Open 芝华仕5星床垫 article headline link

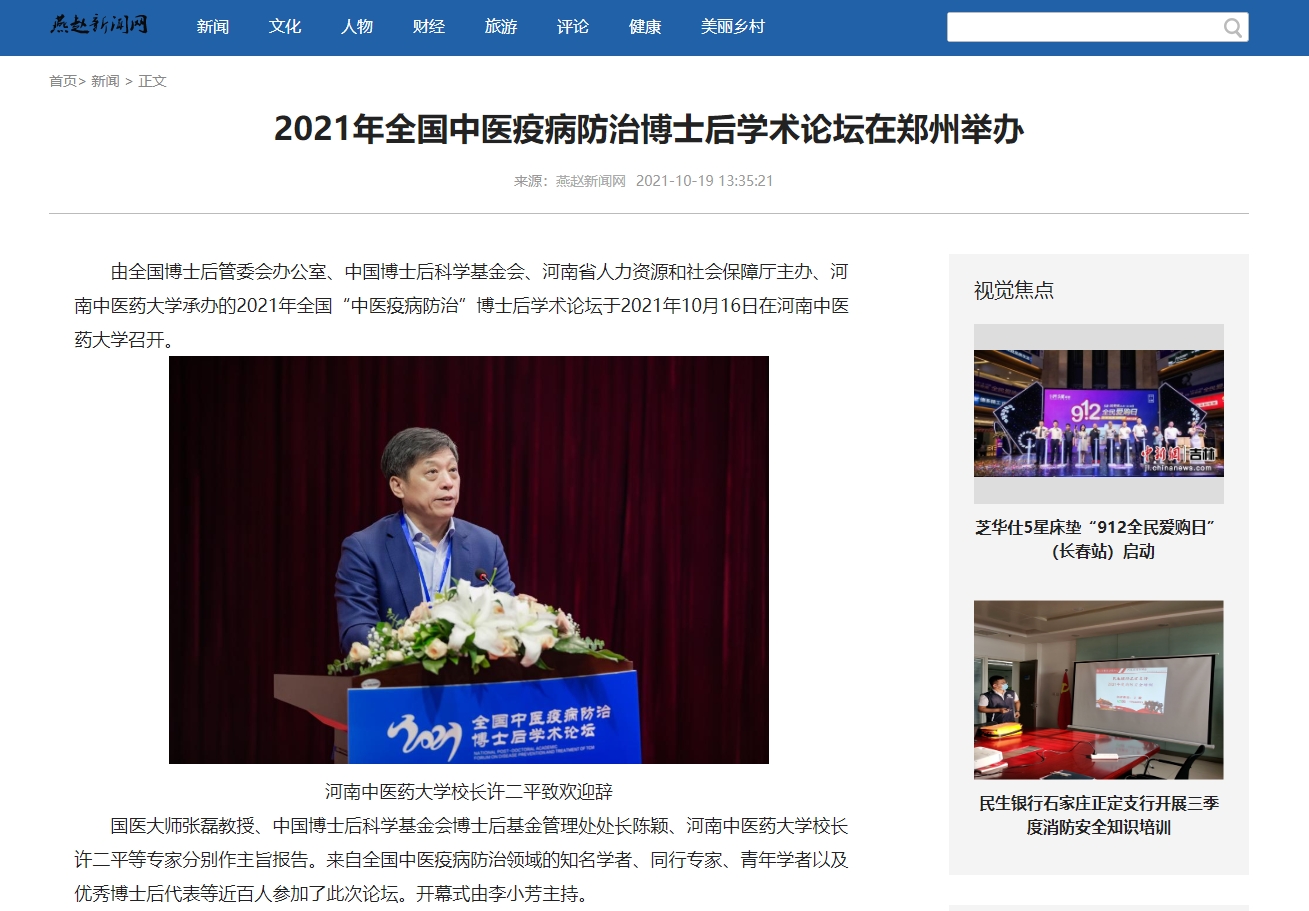(x=1098, y=539)
